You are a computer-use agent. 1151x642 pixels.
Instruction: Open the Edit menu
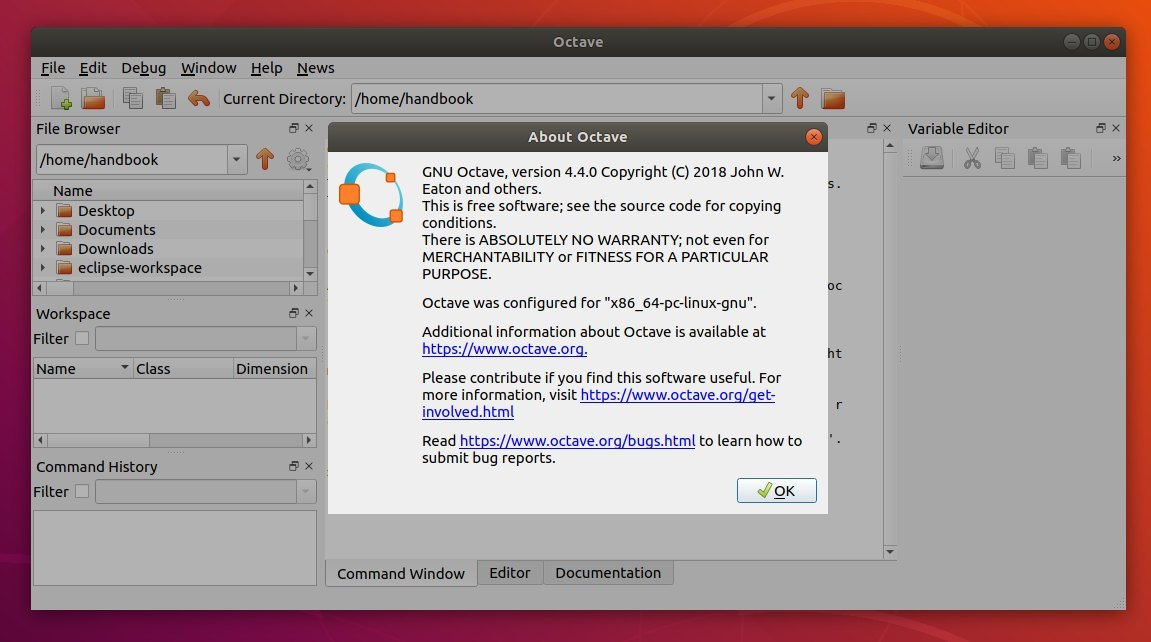(93, 68)
